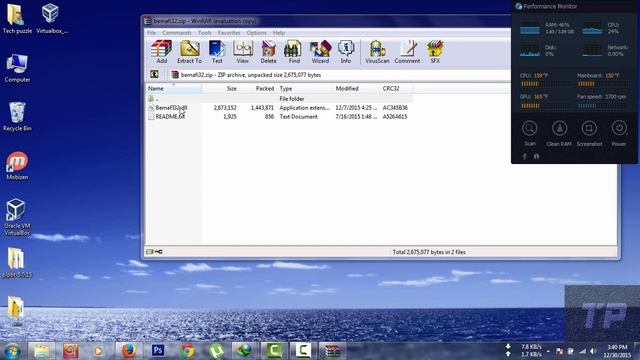Click the Extract To toolbar icon
The height and width of the screenshot is (360, 640).
click(189, 52)
